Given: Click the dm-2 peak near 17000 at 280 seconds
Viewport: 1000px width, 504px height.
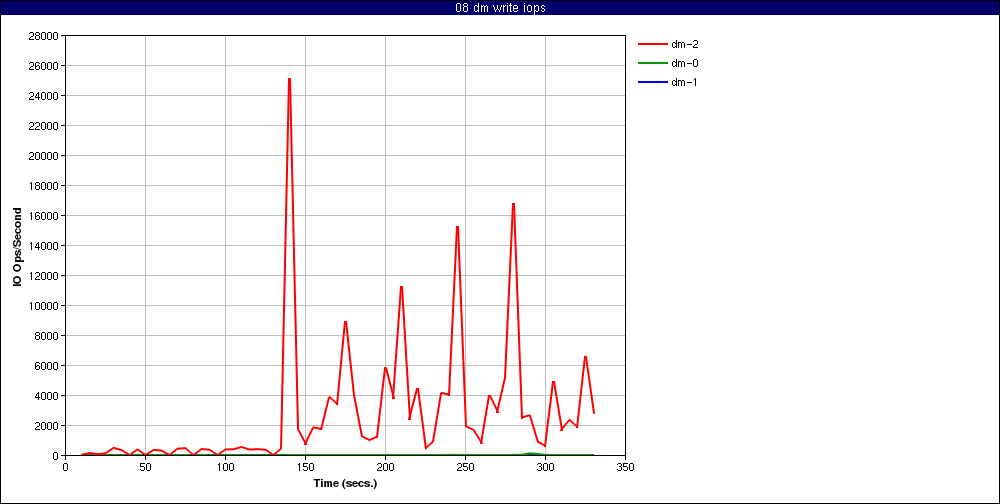Looking at the screenshot, I should 513,204.
